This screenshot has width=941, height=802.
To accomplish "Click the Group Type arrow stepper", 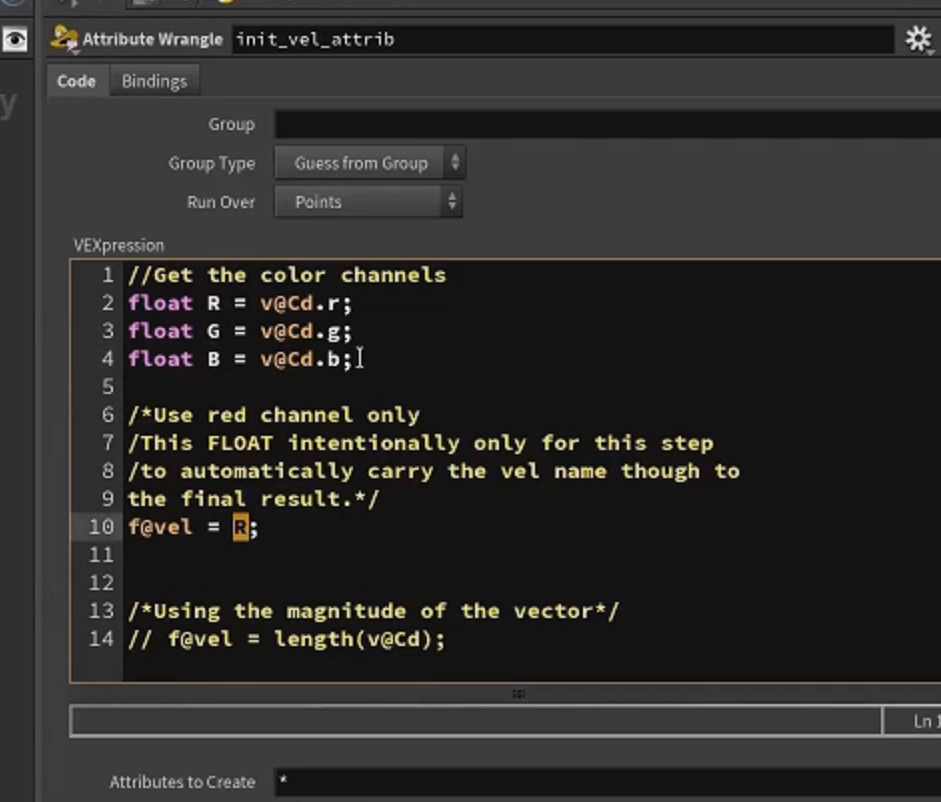I will 455,163.
